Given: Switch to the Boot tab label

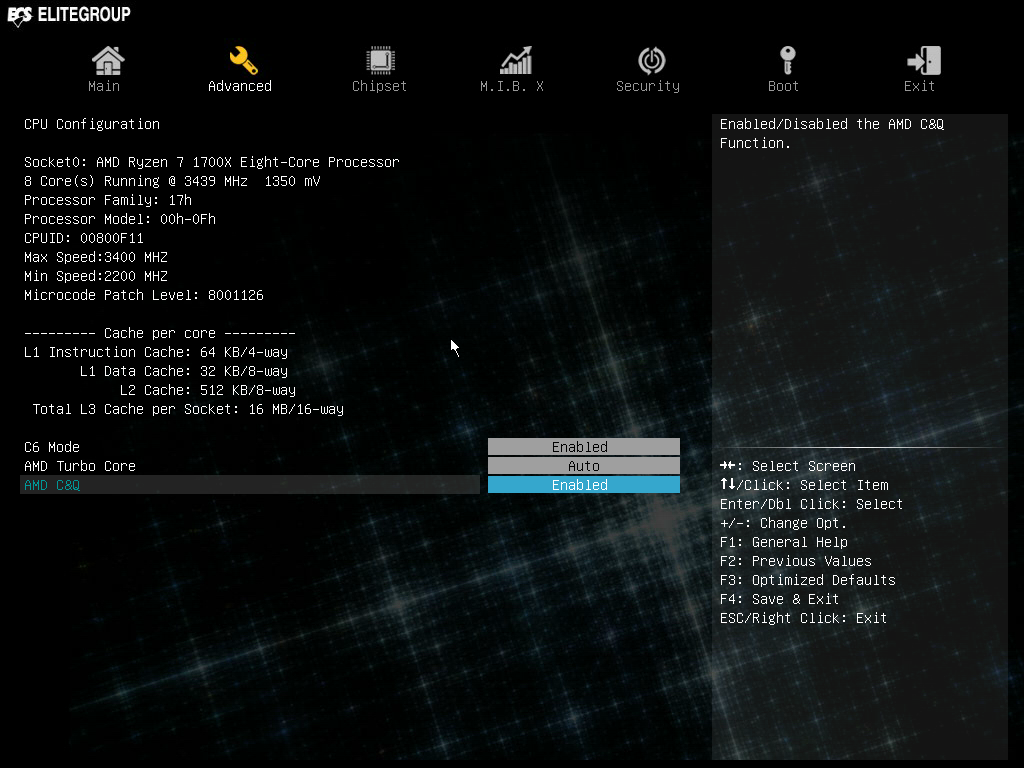Looking at the screenshot, I should (x=783, y=86).
